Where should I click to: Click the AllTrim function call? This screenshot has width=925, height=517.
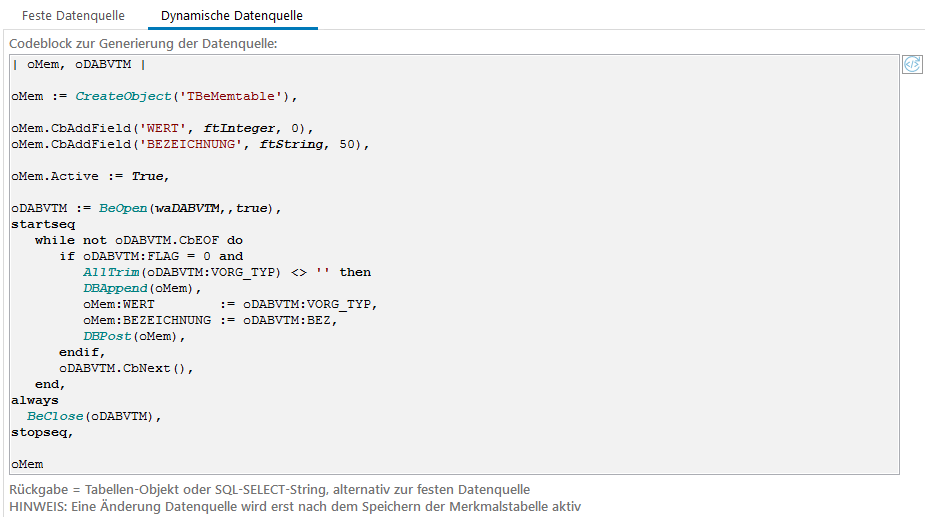coord(111,273)
